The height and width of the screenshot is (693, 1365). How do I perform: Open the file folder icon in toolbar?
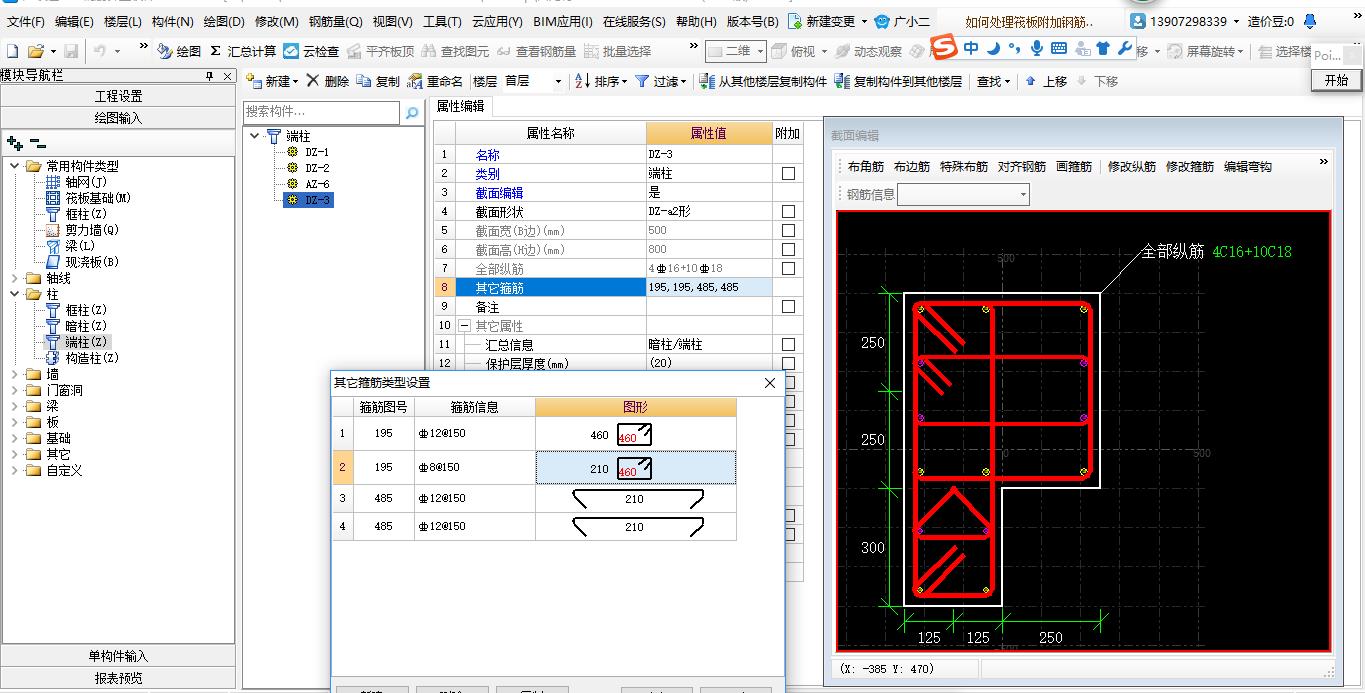[x=35, y=51]
